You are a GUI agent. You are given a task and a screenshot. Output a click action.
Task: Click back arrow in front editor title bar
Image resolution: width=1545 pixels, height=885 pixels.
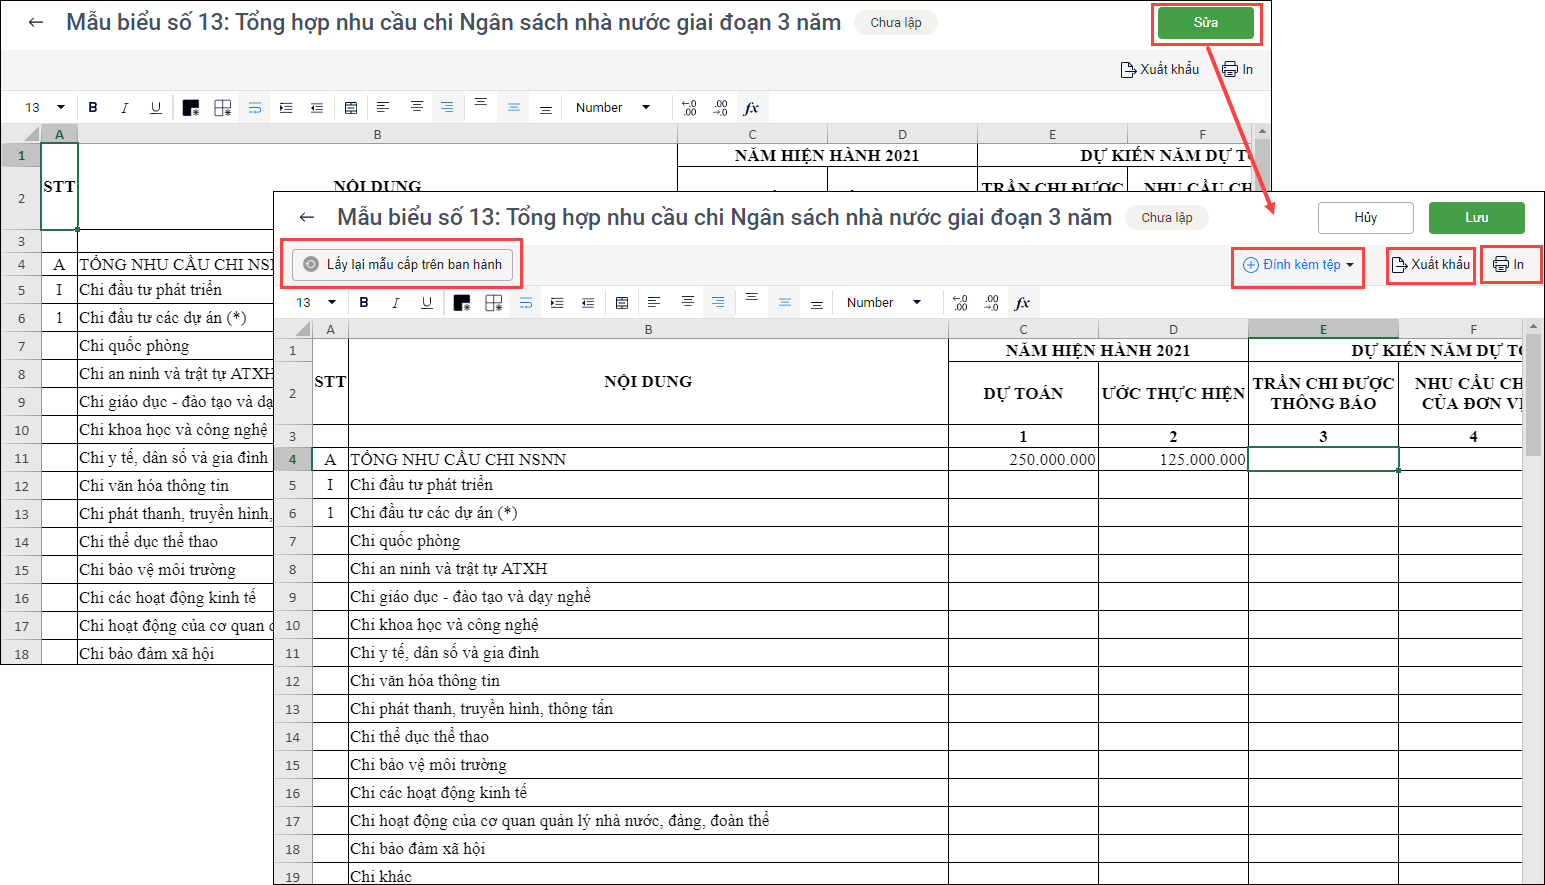click(307, 217)
